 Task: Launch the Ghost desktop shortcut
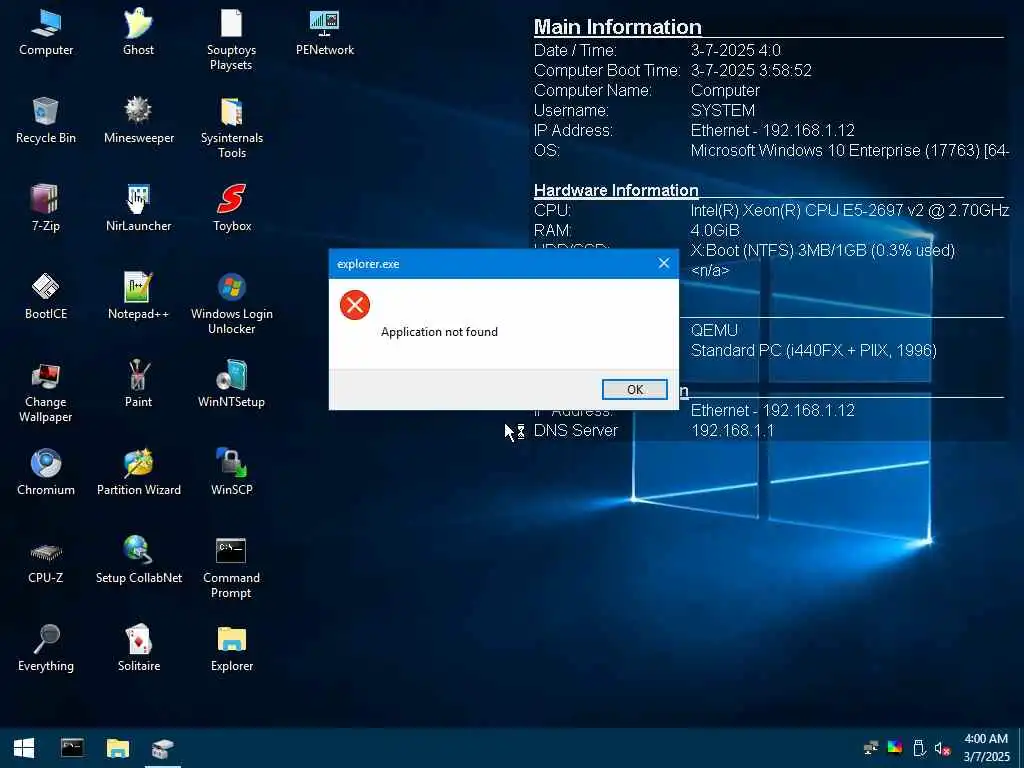pyautogui.click(x=138, y=33)
